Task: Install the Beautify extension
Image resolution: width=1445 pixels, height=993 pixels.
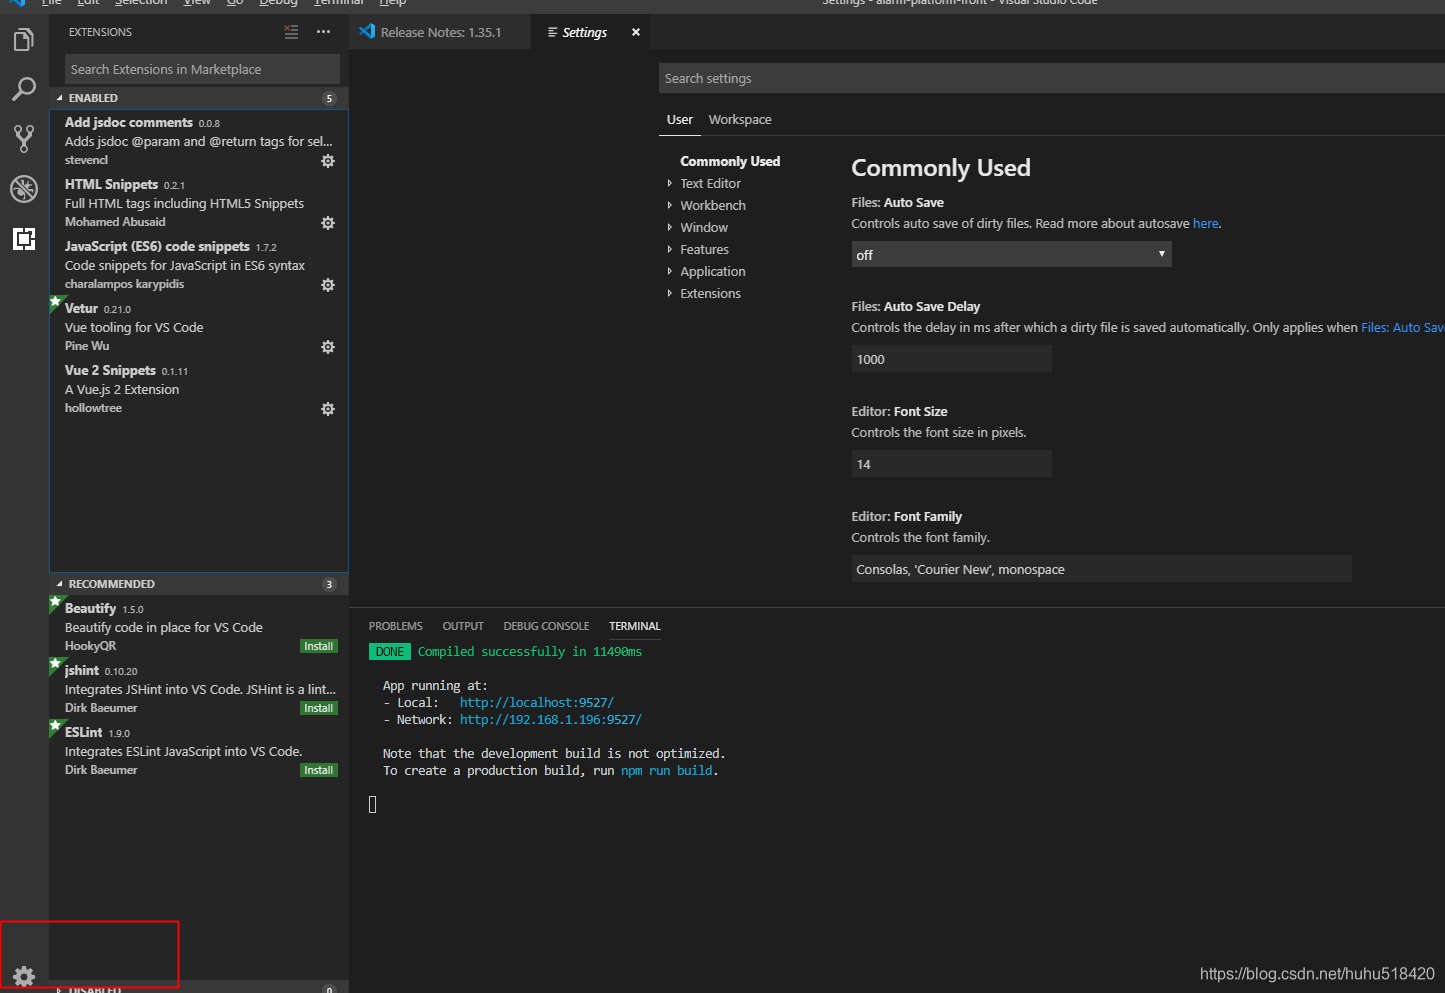Action: 319,646
